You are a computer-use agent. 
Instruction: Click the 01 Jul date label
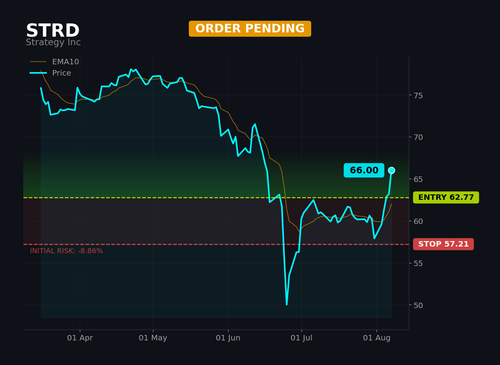[x=301, y=338]
